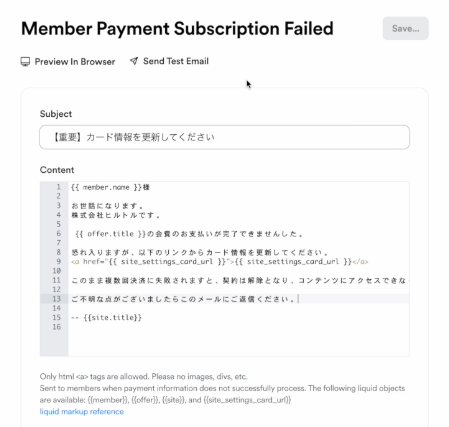Viewport: 449px width, 427px height.
Task: Click the paper plane Send Test icon
Action: pos(134,61)
